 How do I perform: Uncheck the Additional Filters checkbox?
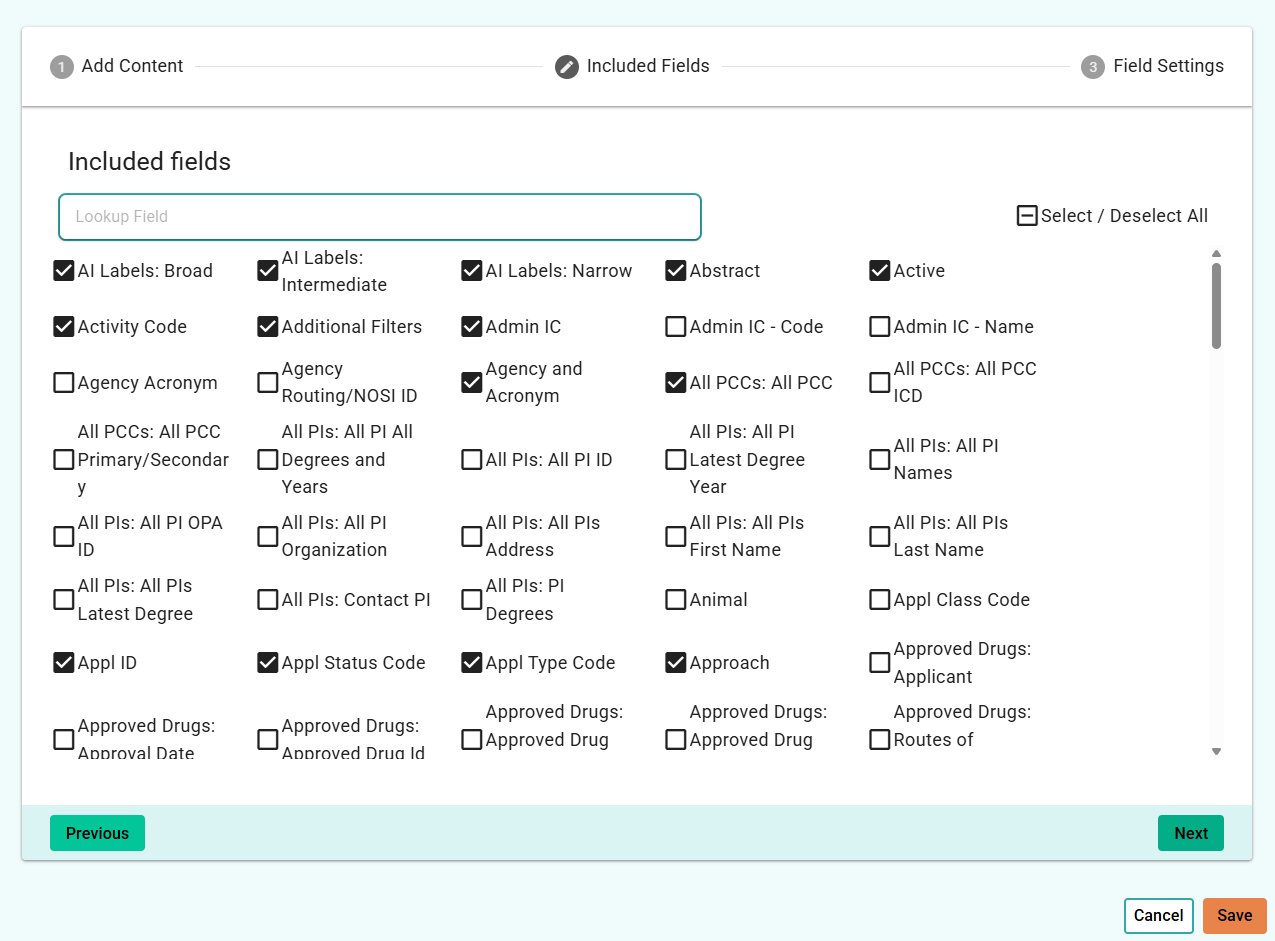coord(268,327)
